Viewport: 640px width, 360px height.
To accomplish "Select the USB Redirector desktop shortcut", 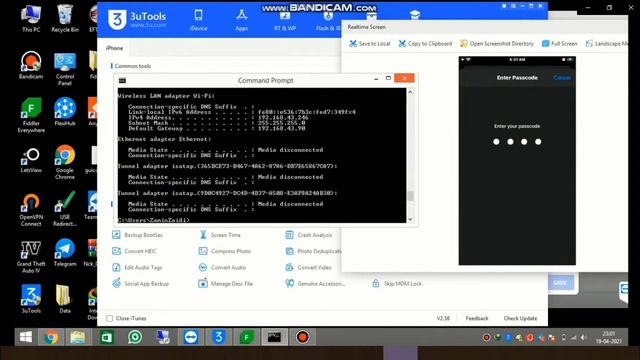I will [65, 209].
